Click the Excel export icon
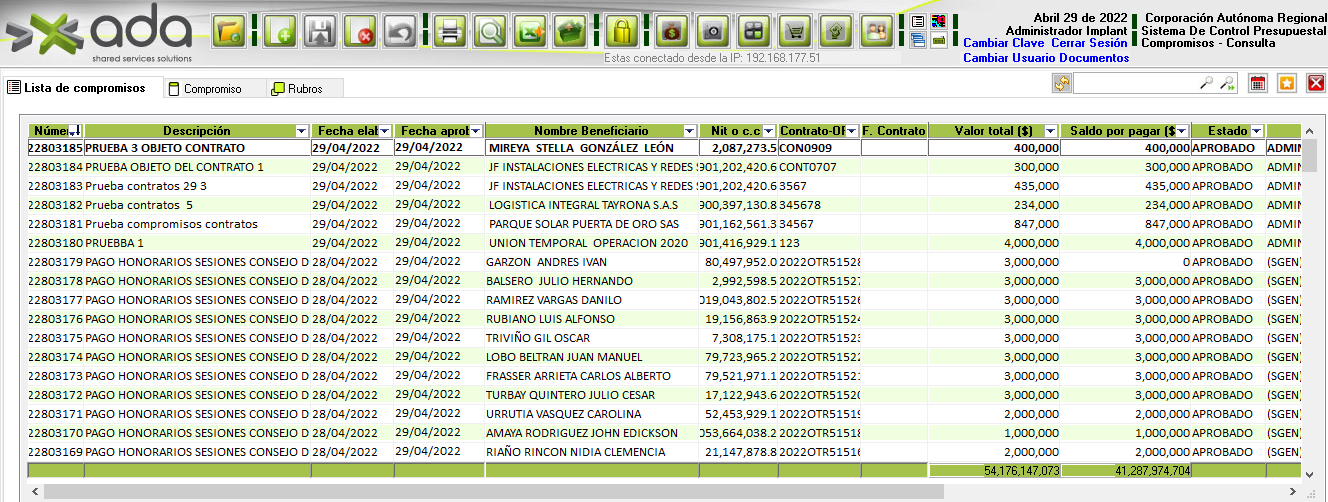 [x=530, y=32]
